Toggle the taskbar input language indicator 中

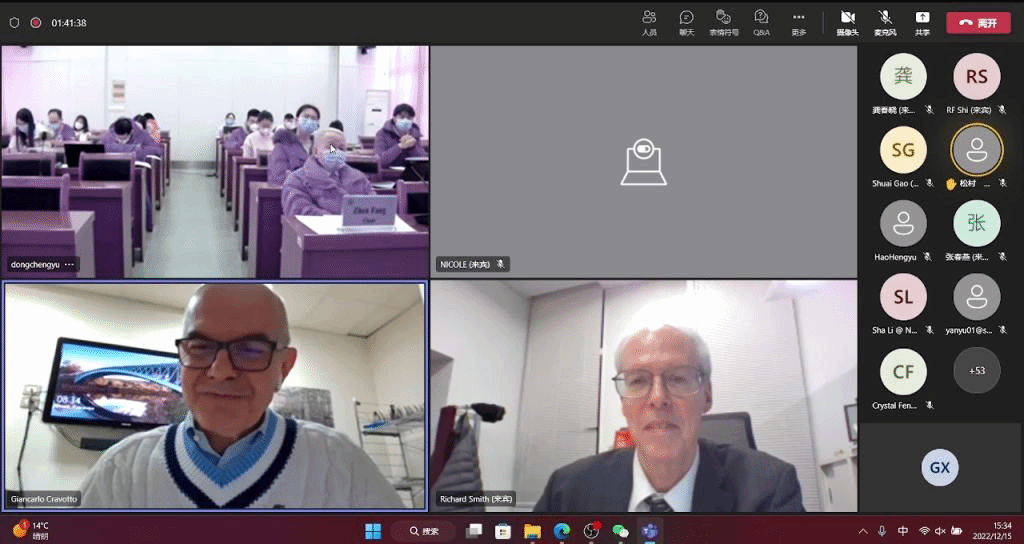903,531
